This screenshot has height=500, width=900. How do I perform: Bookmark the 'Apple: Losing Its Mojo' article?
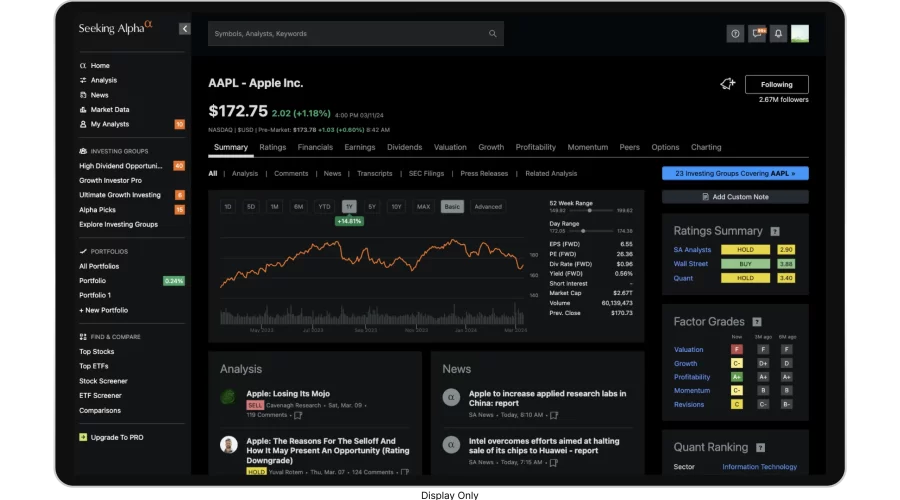(x=298, y=415)
